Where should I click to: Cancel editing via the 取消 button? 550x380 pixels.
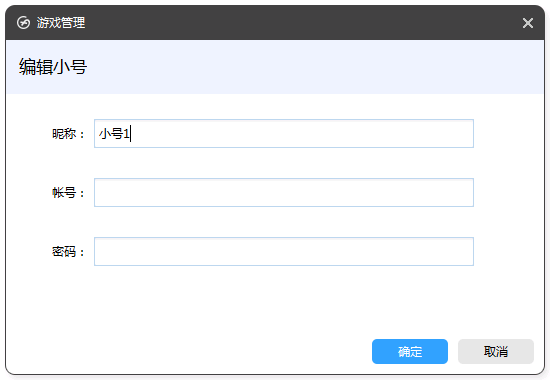click(x=496, y=351)
